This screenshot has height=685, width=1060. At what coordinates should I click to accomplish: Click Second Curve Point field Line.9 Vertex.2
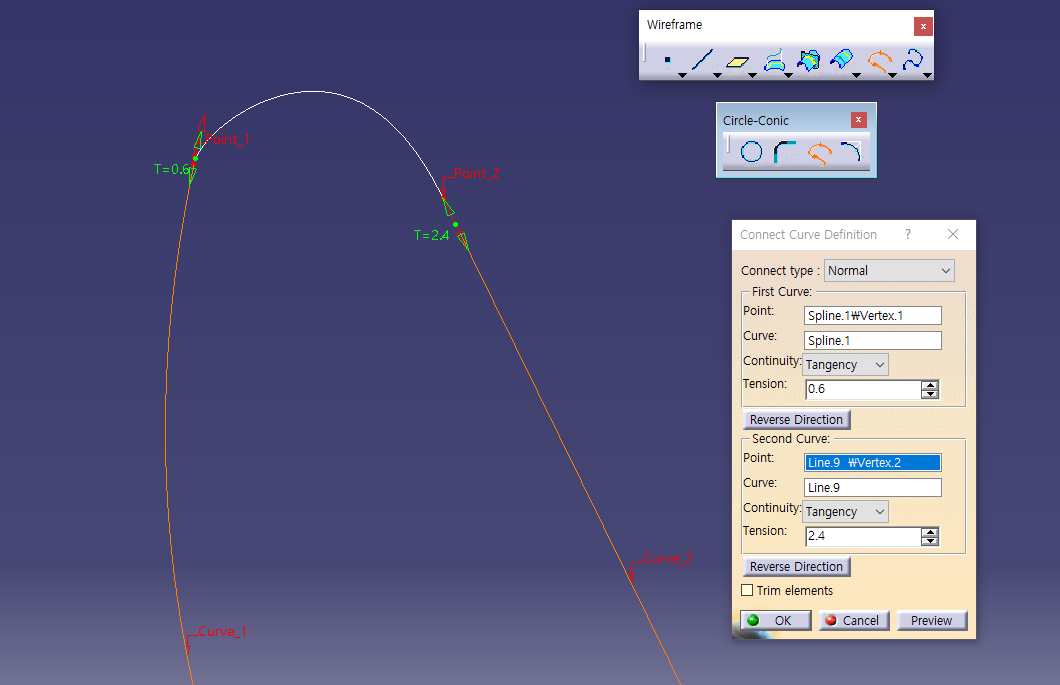873,463
